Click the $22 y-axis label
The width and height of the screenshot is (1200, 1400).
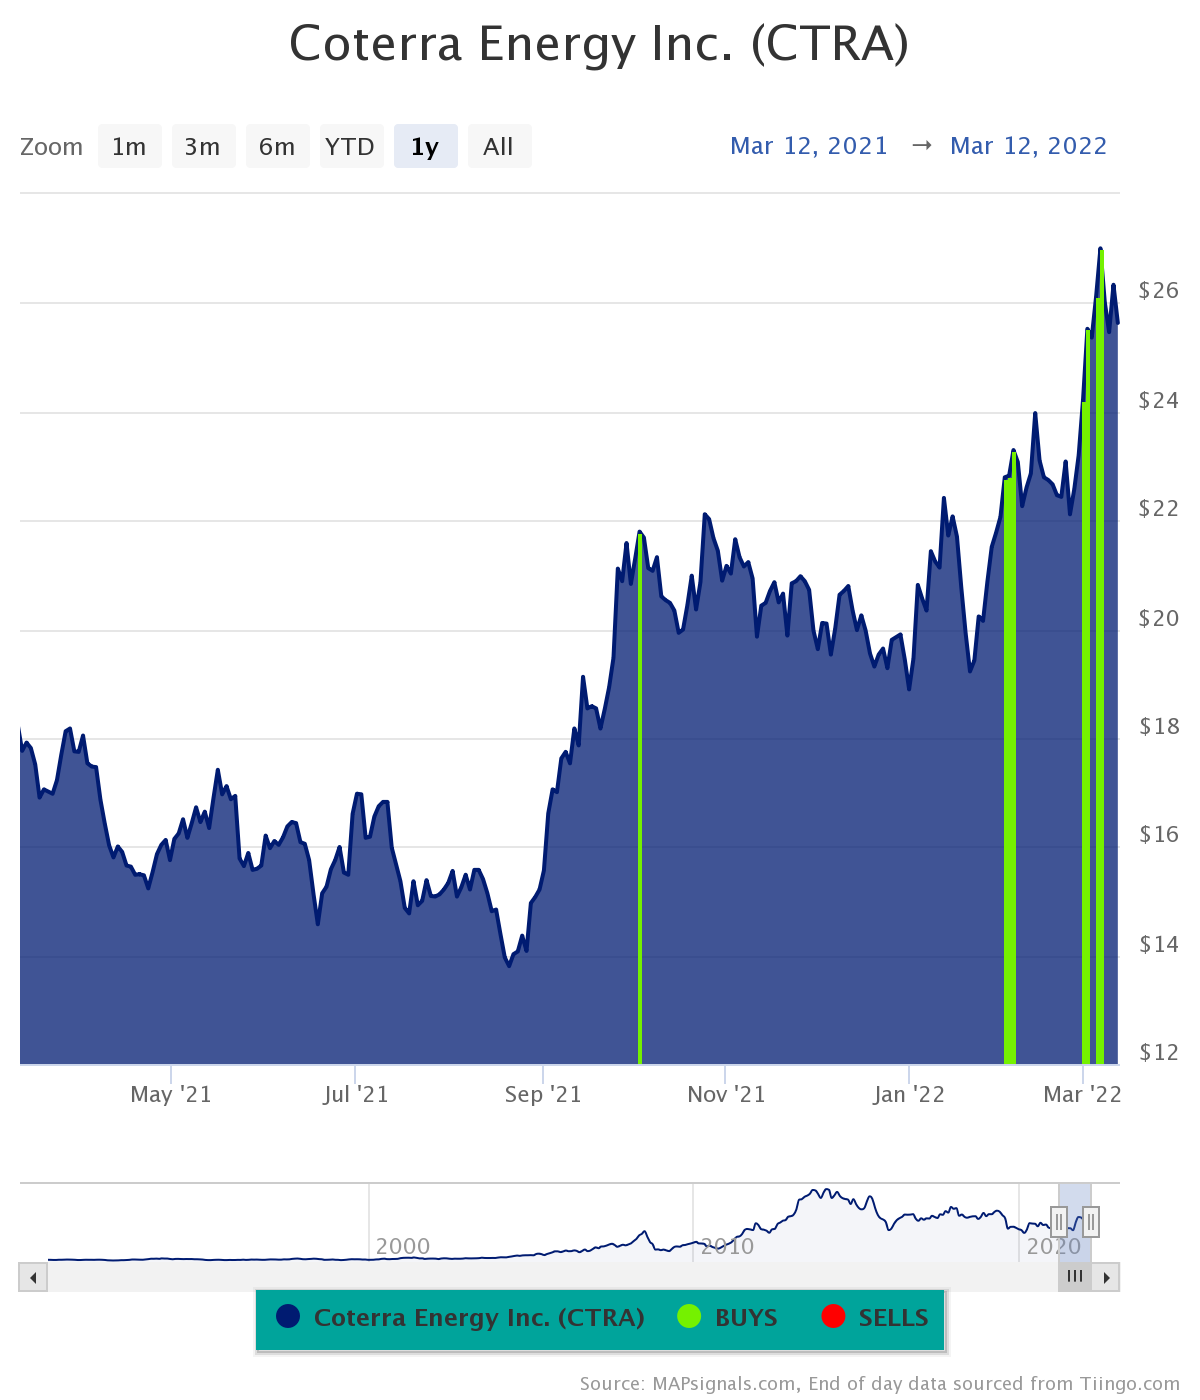coord(1159,509)
